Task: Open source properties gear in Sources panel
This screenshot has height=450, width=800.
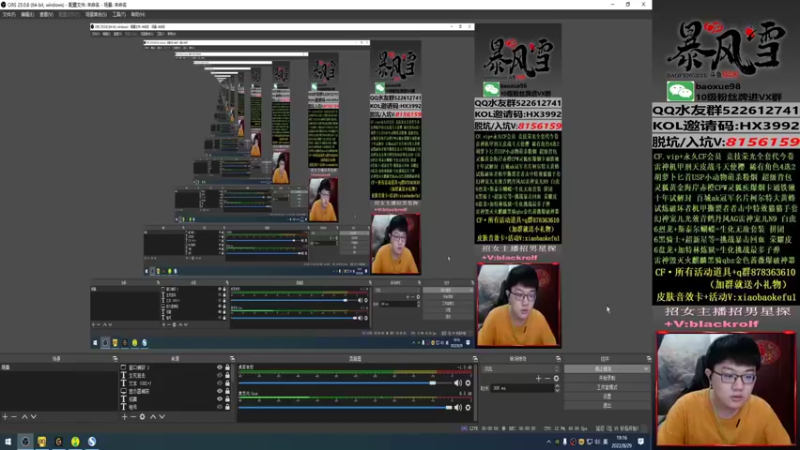Action: [x=142, y=417]
